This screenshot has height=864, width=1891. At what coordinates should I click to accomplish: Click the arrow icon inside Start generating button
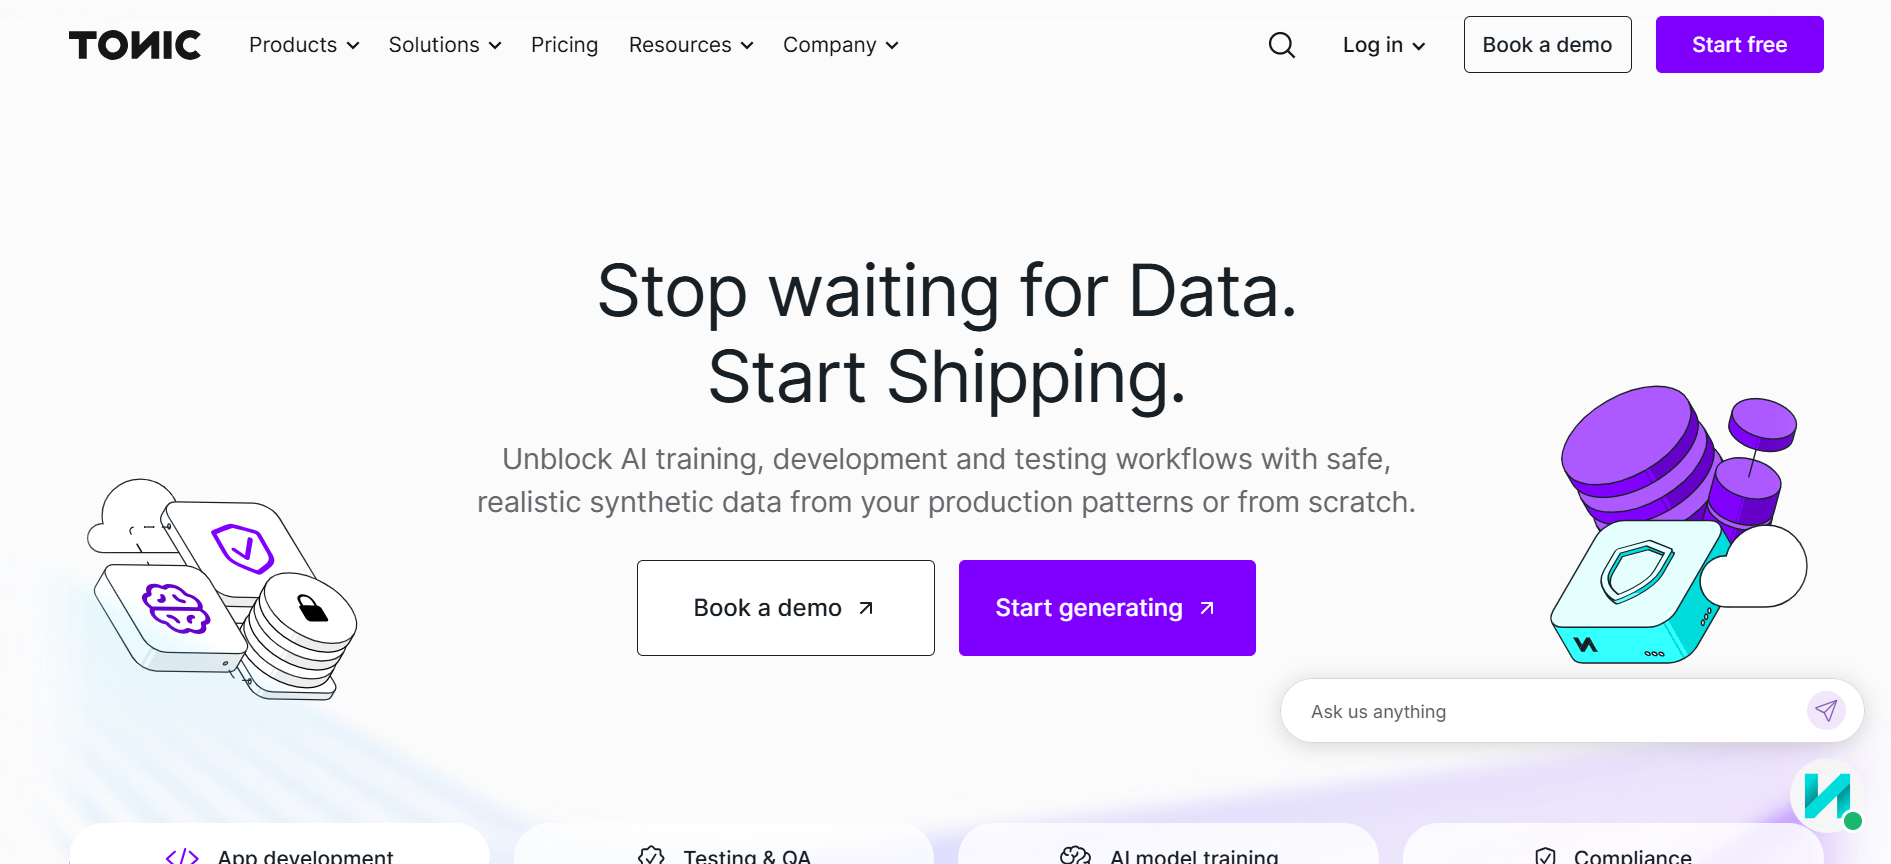1207,607
